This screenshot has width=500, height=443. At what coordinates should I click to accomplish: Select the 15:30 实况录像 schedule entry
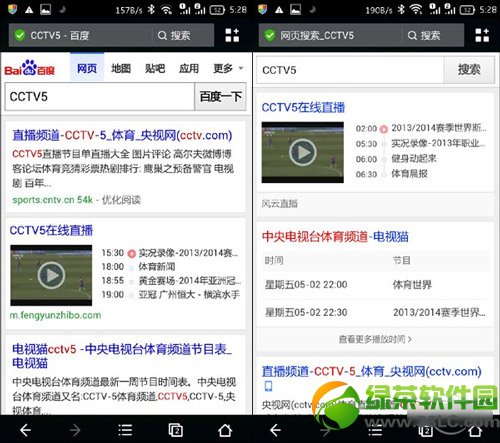(170, 253)
